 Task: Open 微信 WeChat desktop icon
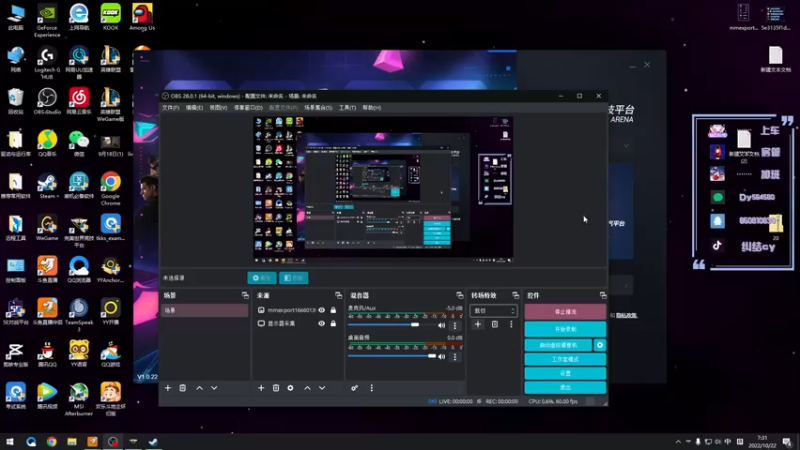point(79,143)
